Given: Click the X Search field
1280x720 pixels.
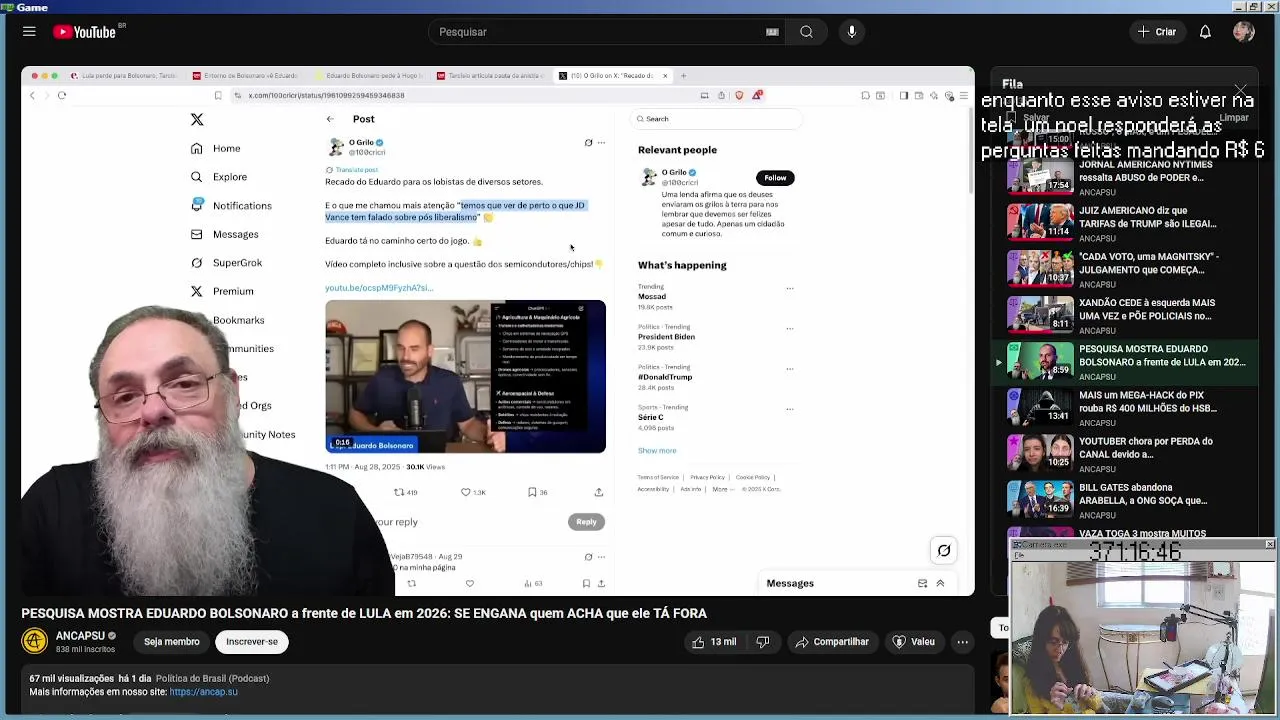Looking at the screenshot, I should point(716,119).
